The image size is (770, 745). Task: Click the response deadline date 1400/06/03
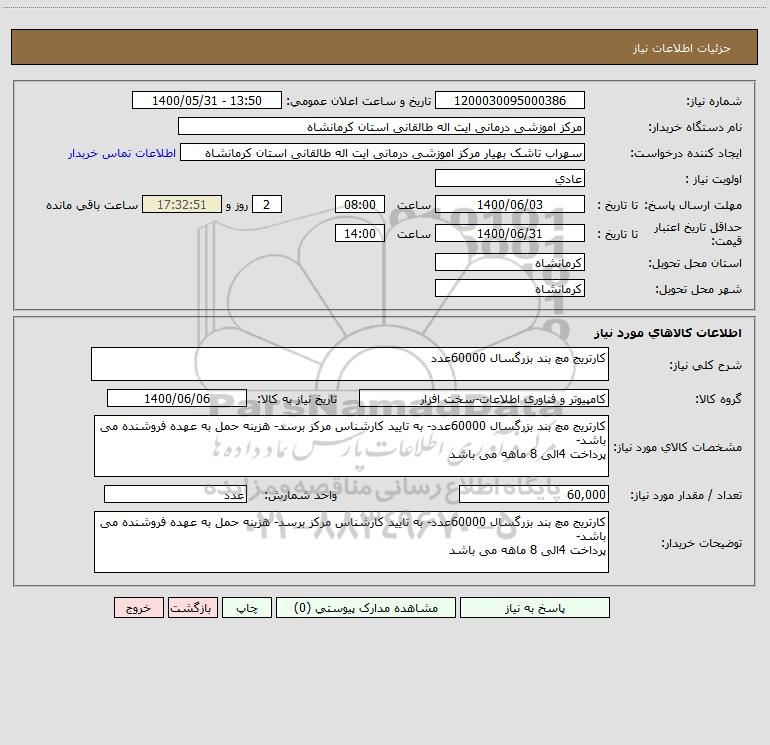click(x=510, y=204)
